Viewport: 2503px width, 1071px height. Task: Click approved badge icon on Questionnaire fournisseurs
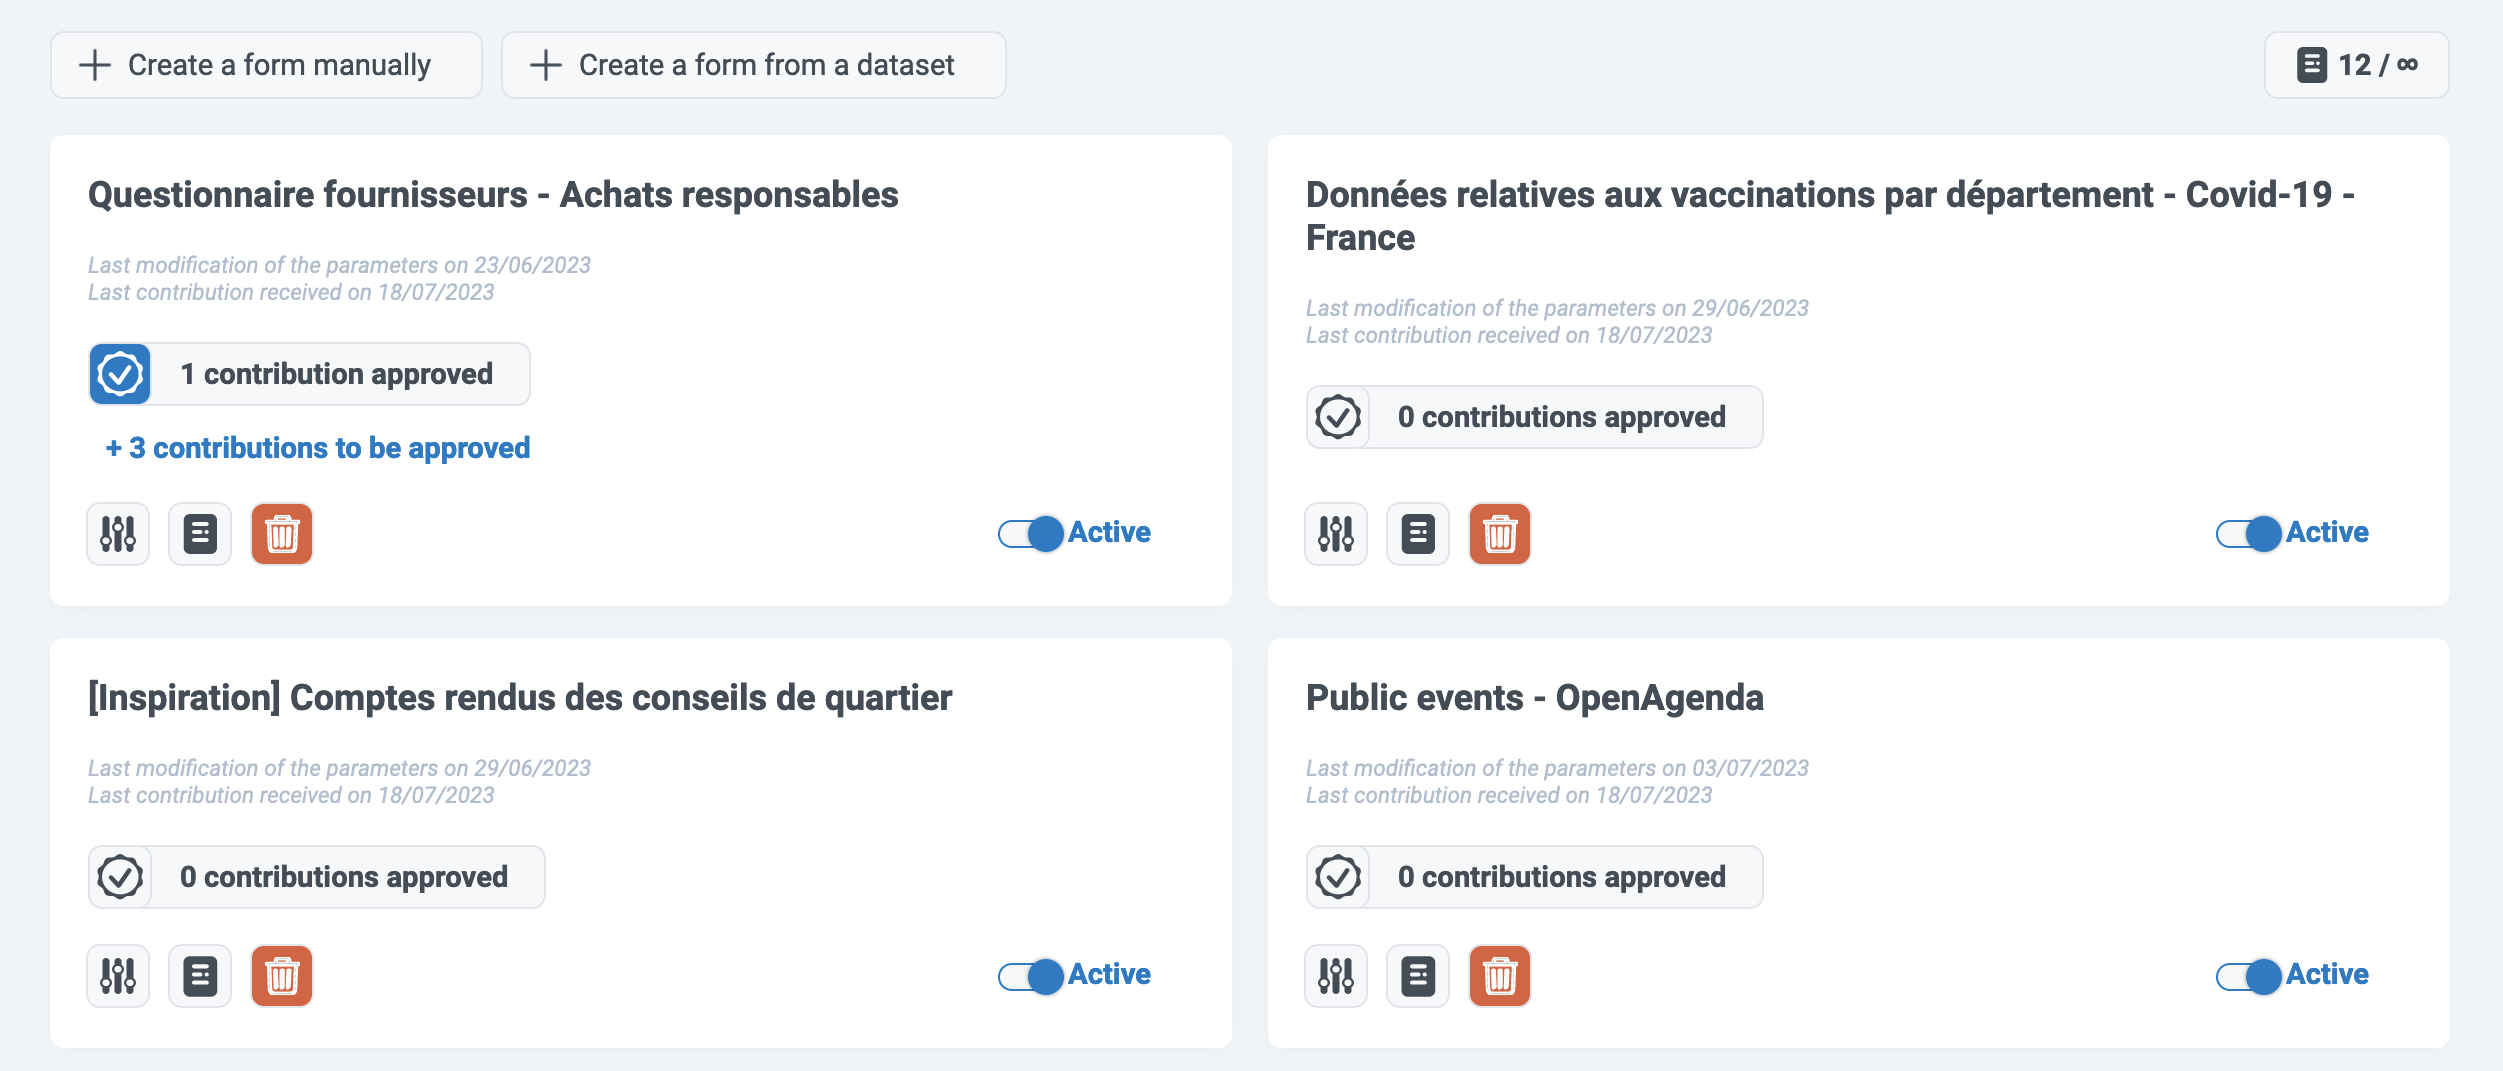pos(120,374)
